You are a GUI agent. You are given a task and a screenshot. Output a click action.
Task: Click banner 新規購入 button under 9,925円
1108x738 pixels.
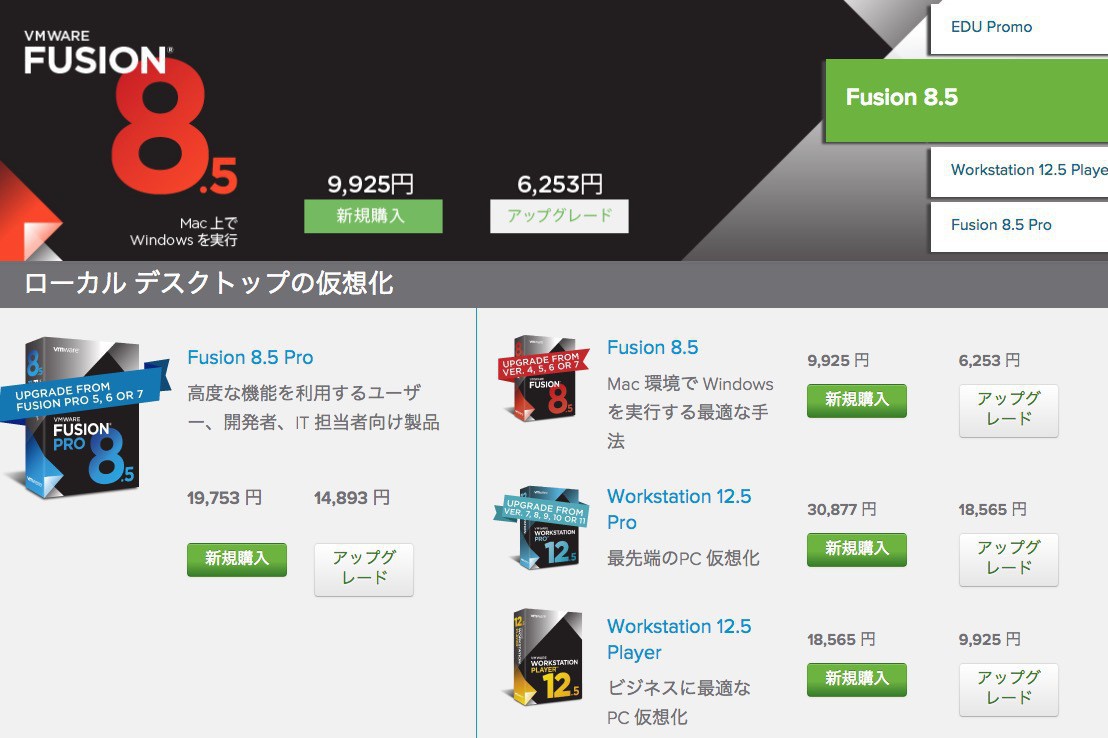tap(373, 216)
